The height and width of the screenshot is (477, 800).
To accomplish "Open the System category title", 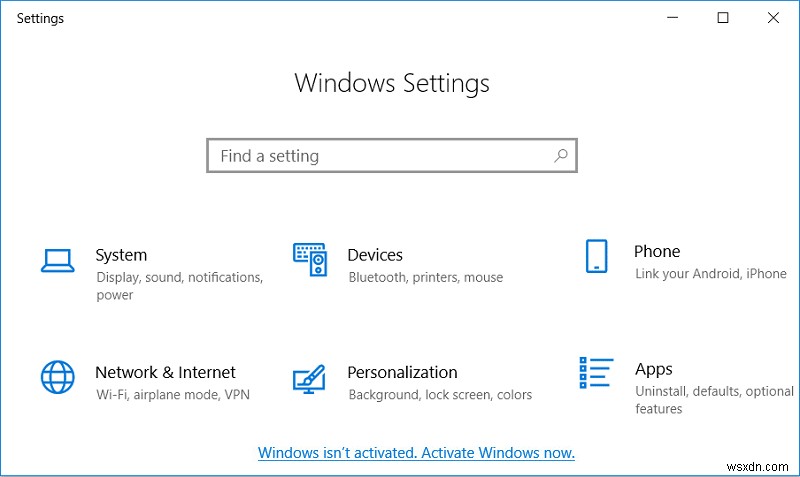I will pos(121,255).
